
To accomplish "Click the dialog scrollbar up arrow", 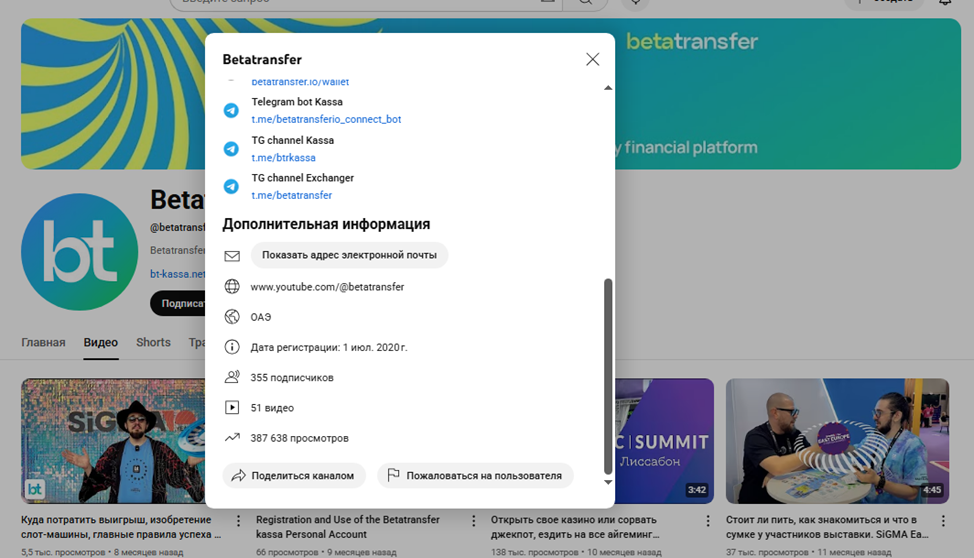I will click(x=608, y=88).
